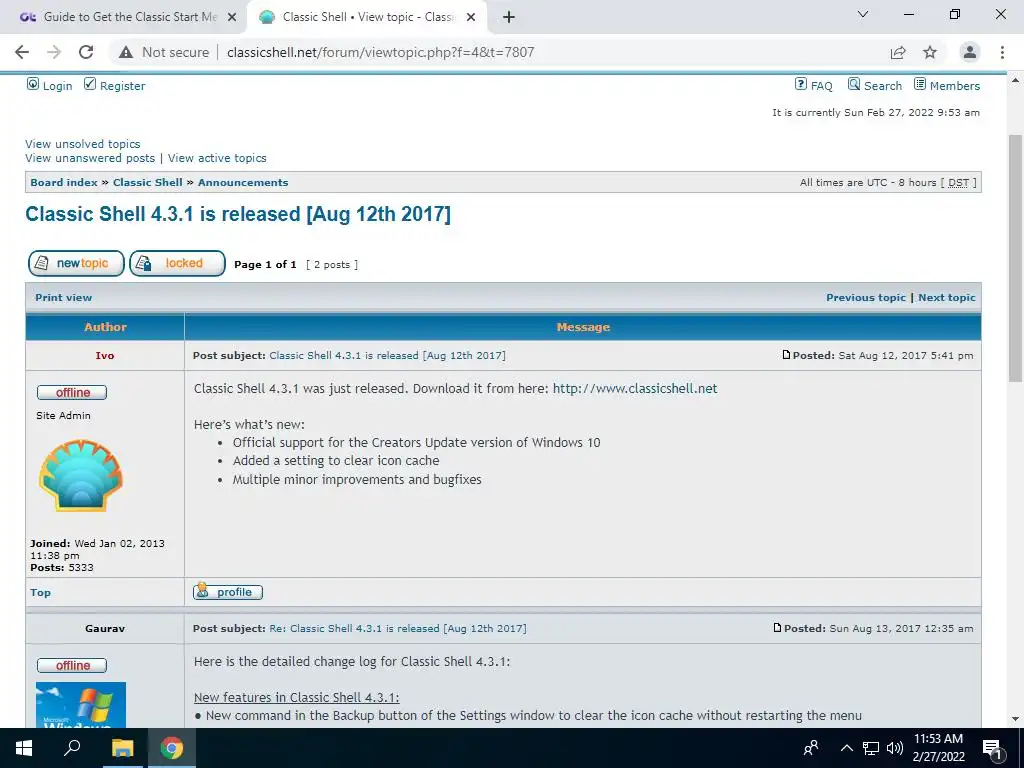Reload the page with the refresh icon
This screenshot has width=1024, height=768.
(86, 52)
